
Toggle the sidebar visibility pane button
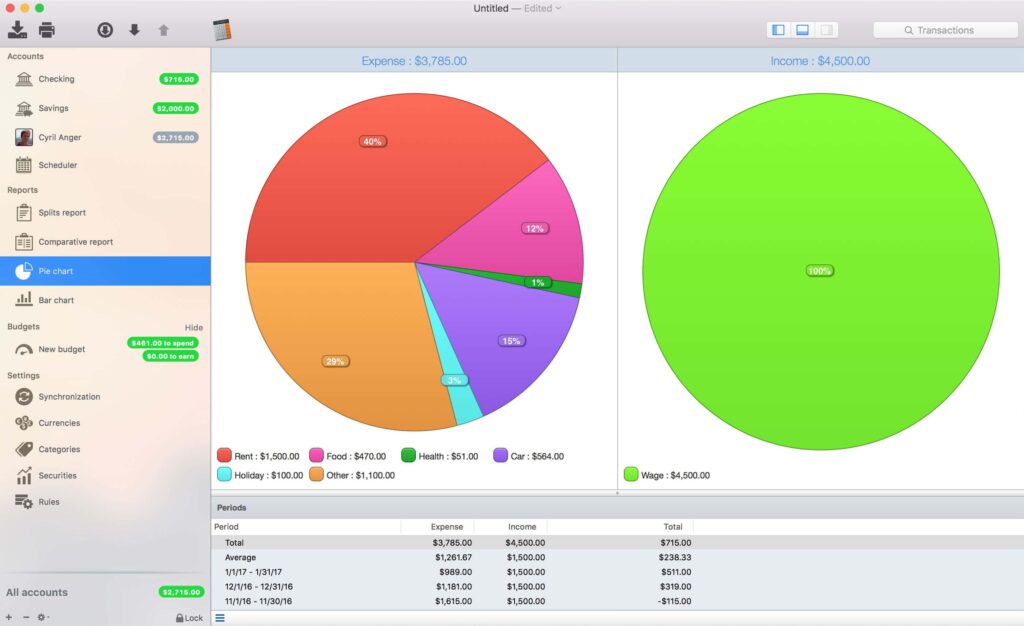click(778, 29)
